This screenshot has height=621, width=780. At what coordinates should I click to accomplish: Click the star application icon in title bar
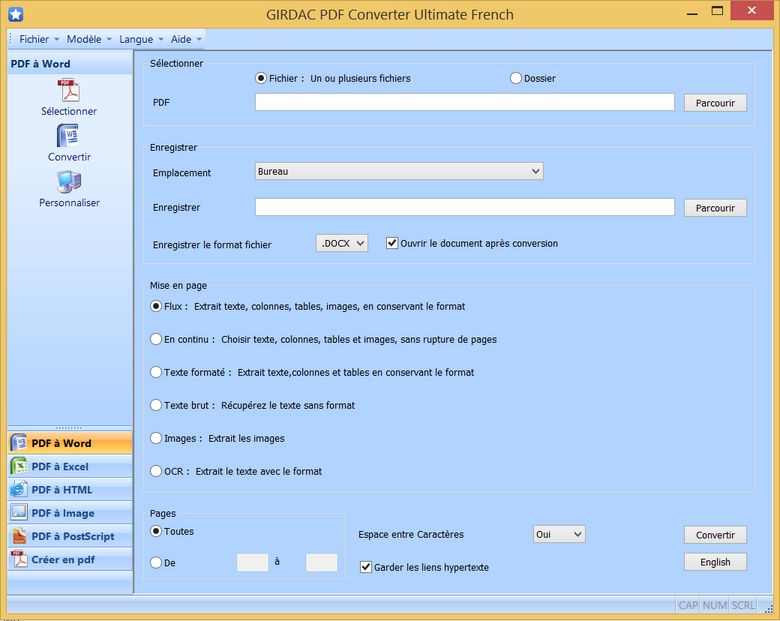pyautogui.click(x=15, y=14)
